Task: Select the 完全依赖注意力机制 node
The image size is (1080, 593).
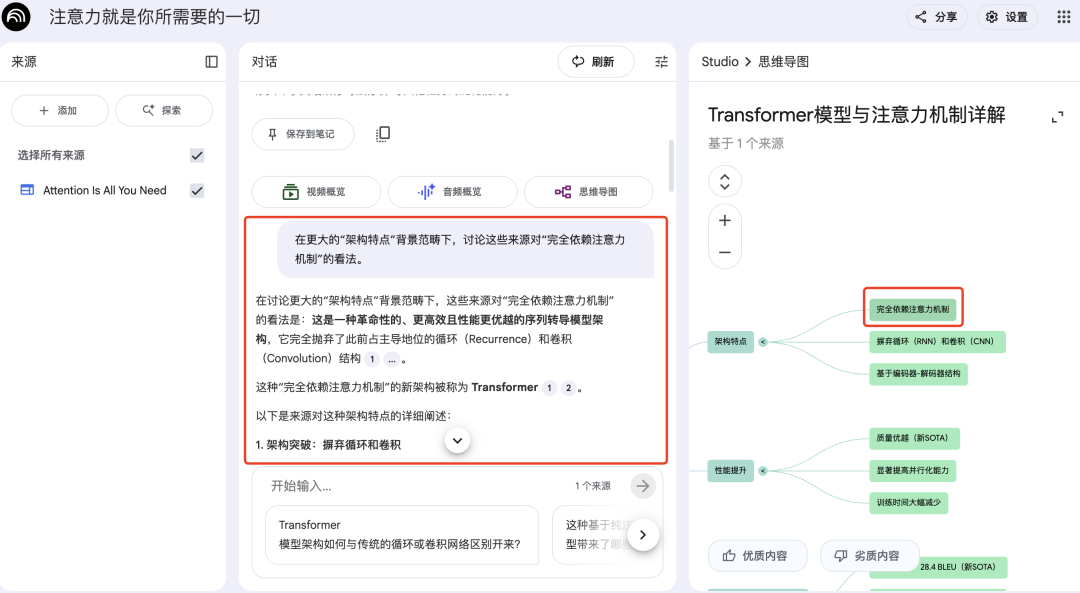Action: pos(913,309)
